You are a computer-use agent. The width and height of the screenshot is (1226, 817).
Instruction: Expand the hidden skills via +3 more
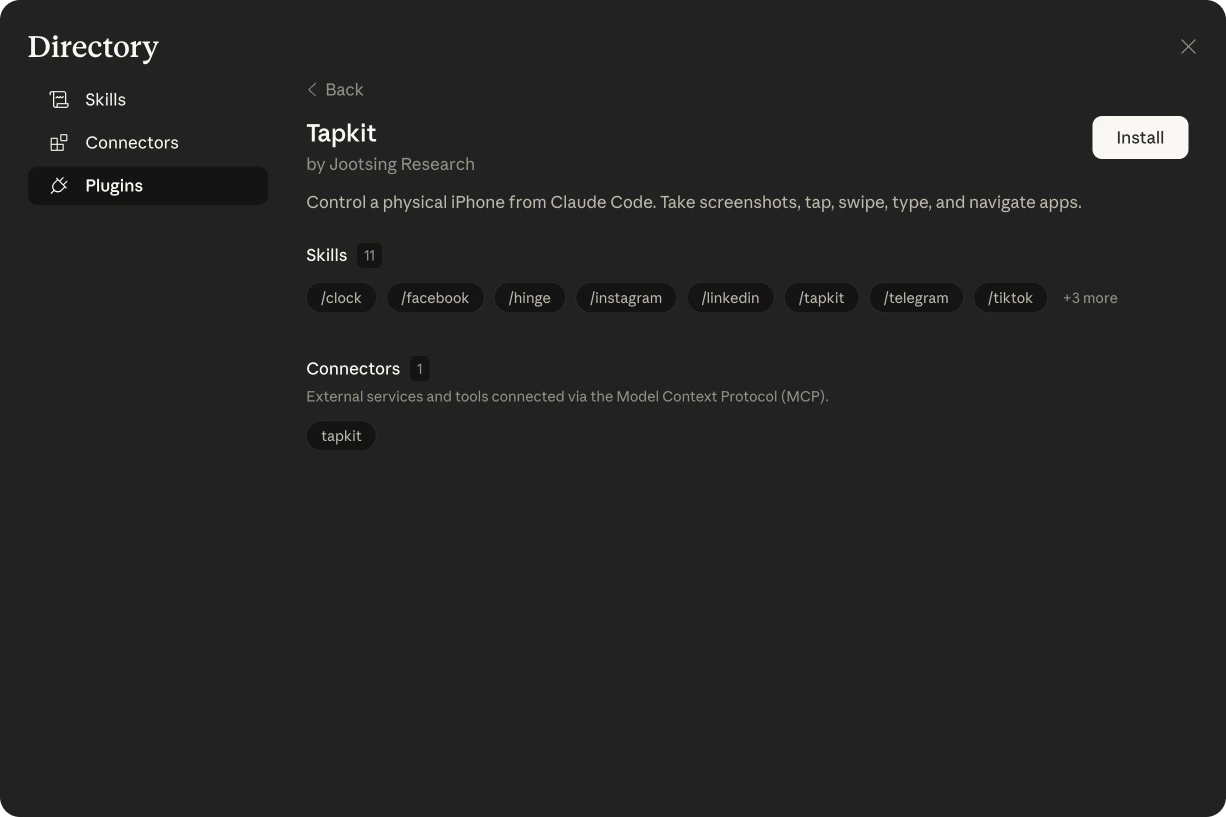(1090, 297)
